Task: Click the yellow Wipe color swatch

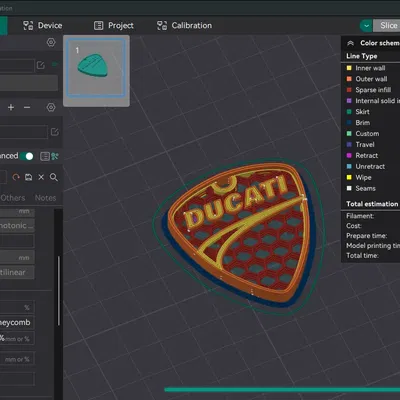Action: pos(349,177)
